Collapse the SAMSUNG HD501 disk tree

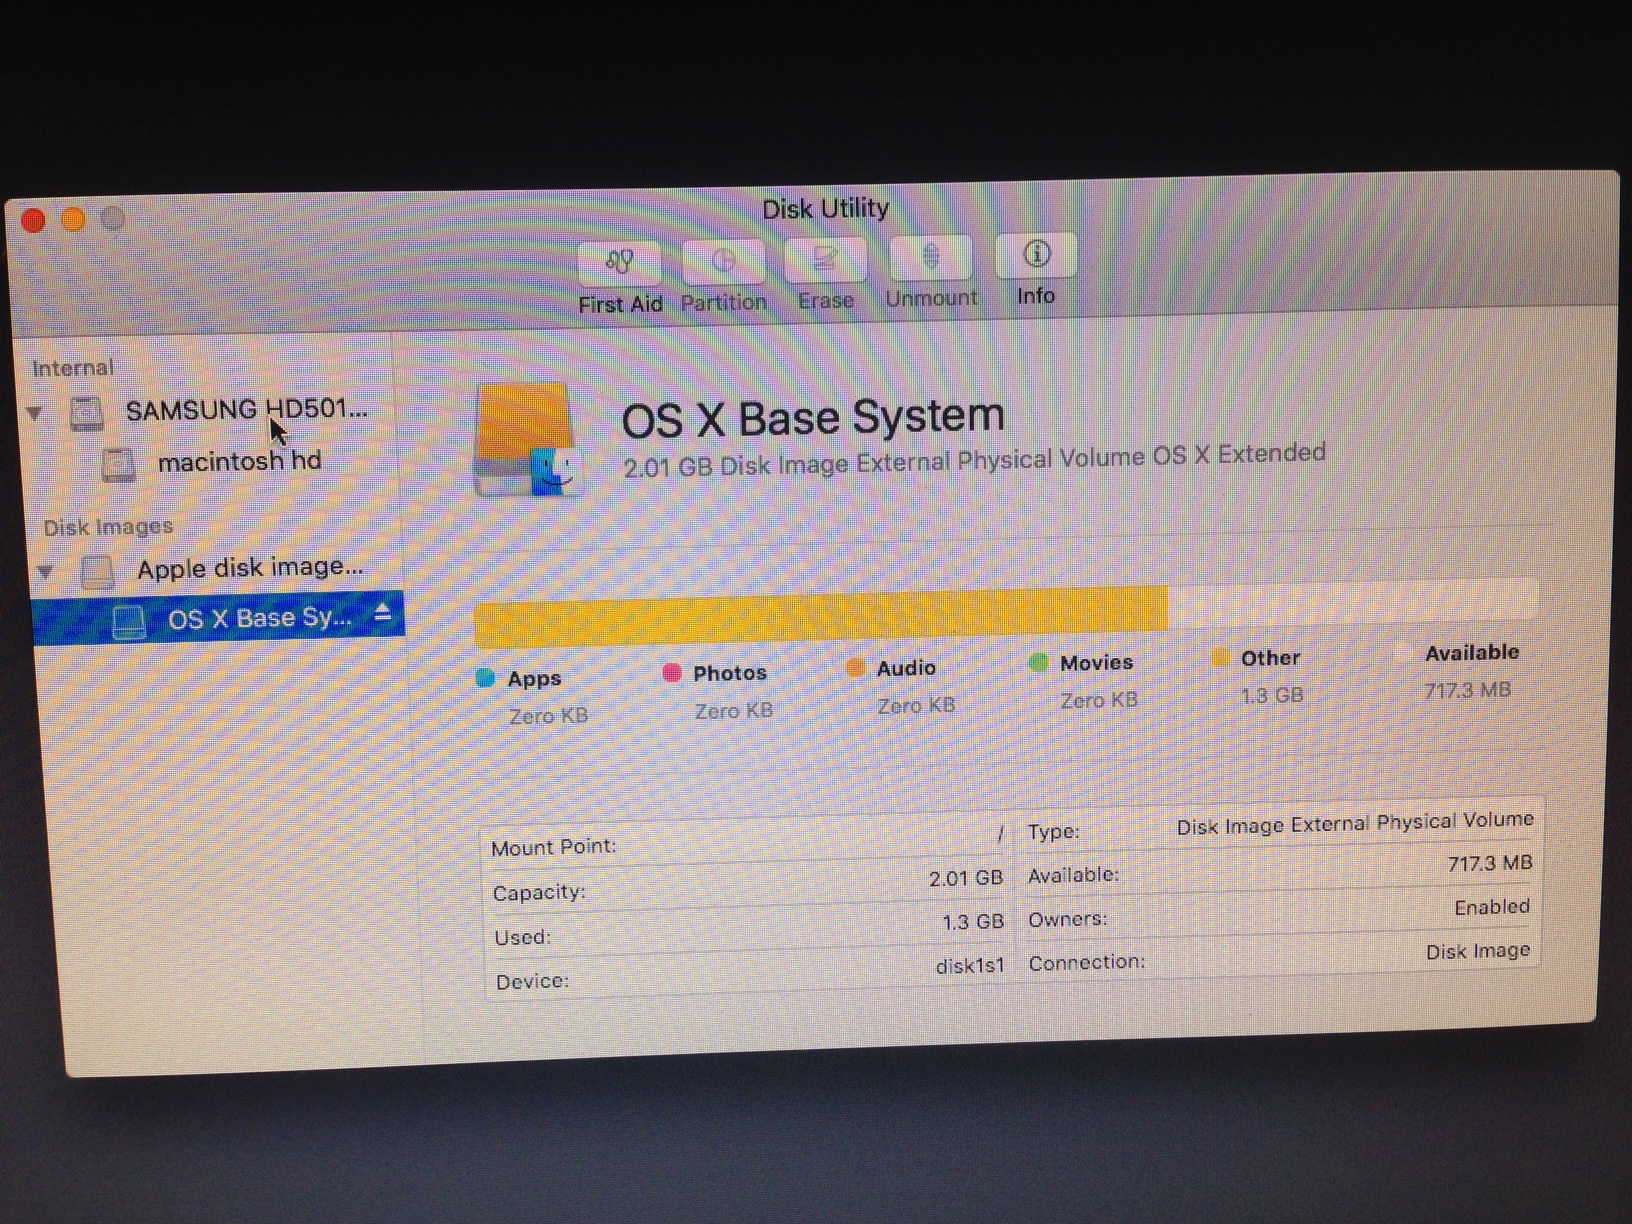(35, 413)
